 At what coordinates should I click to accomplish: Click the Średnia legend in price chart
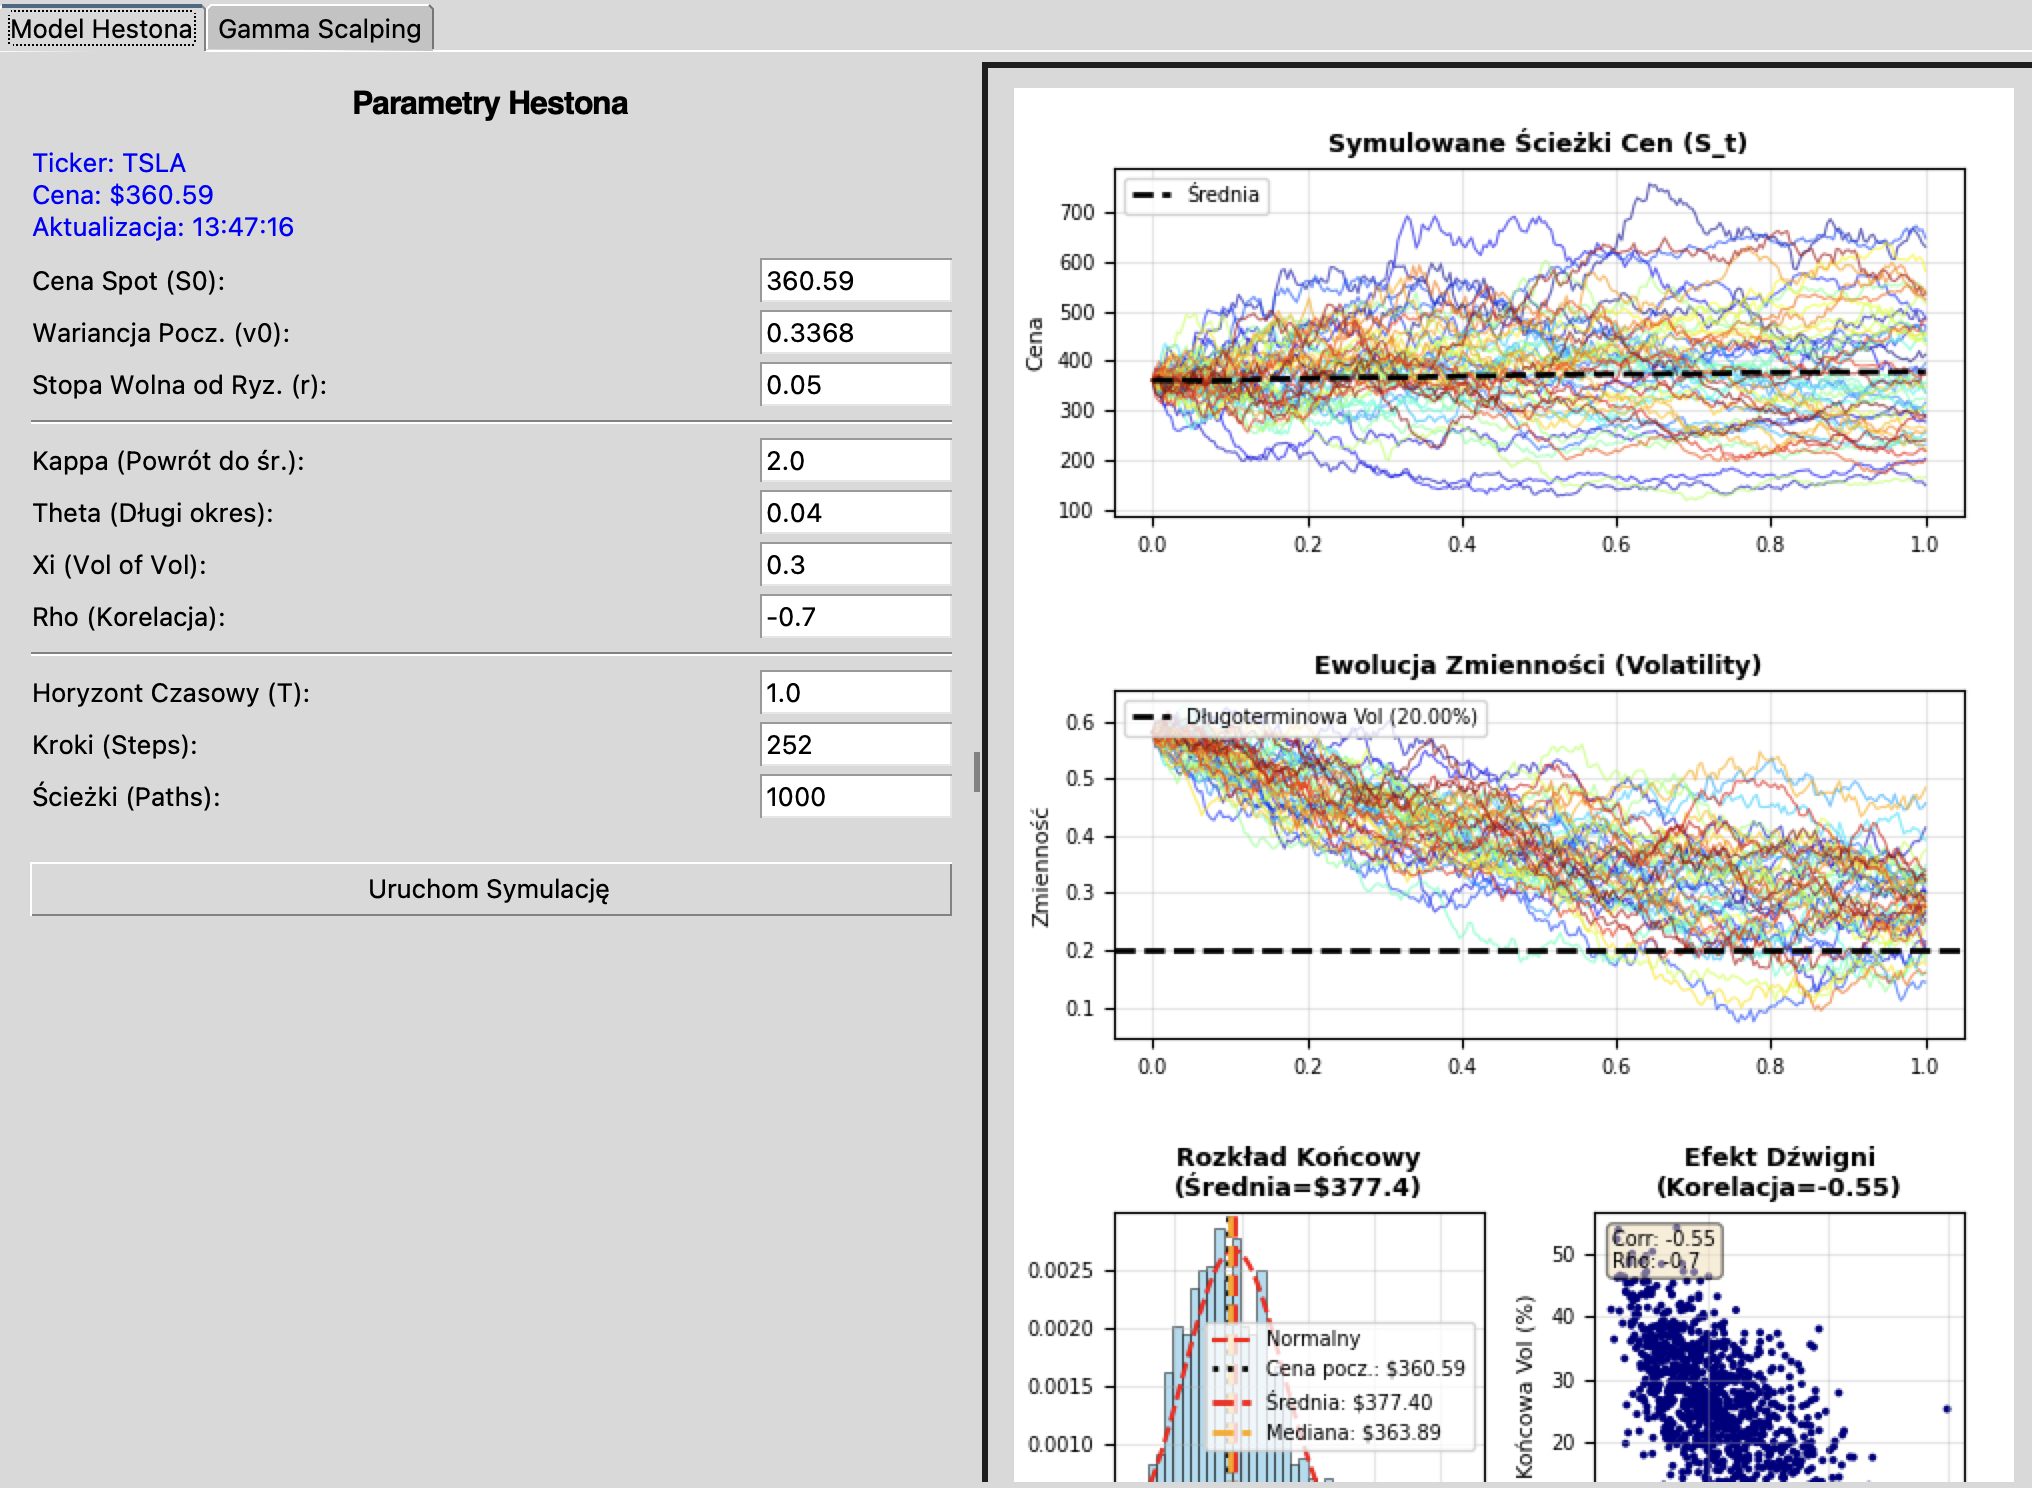[1197, 195]
